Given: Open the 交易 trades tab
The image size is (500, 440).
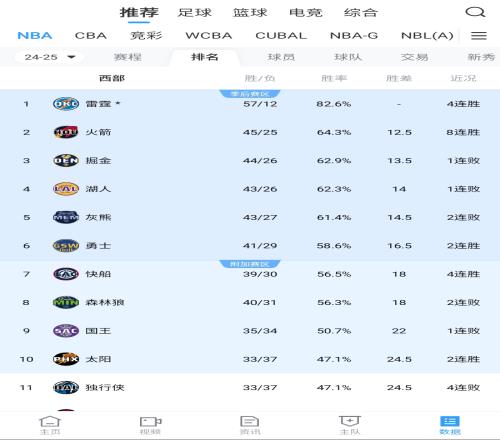Looking at the screenshot, I should click(x=414, y=57).
